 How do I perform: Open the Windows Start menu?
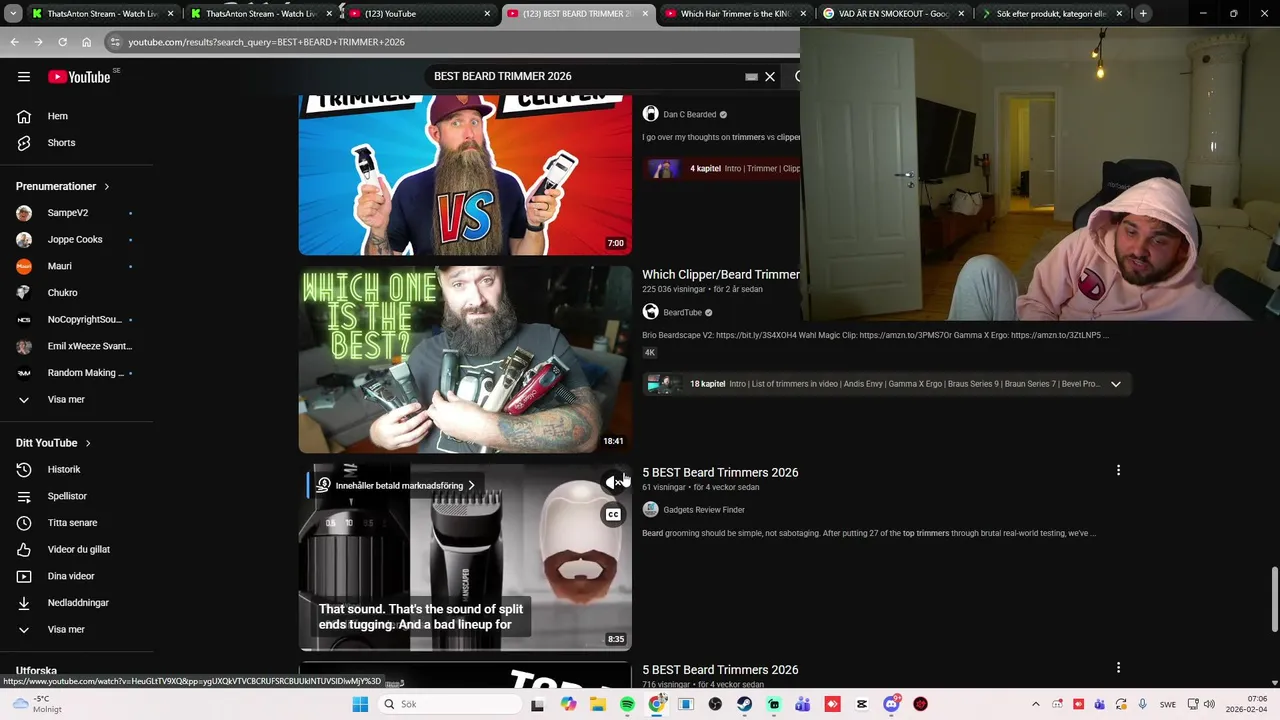click(x=360, y=704)
